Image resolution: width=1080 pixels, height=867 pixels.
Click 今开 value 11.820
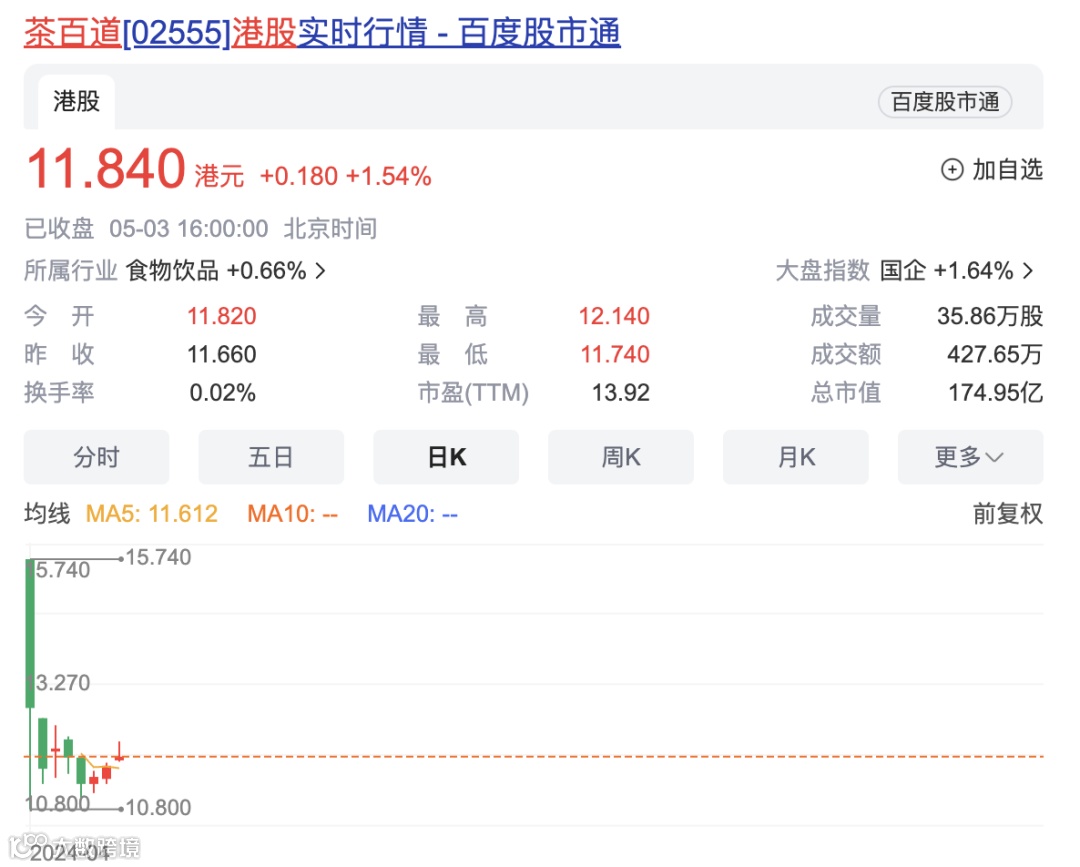222,316
